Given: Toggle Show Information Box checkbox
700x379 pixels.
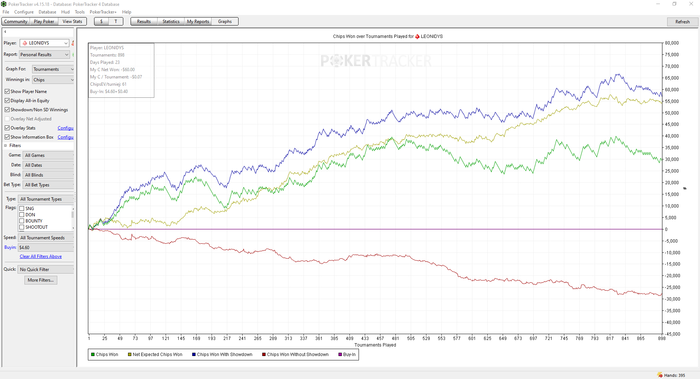Looking at the screenshot, I should point(7,137).
